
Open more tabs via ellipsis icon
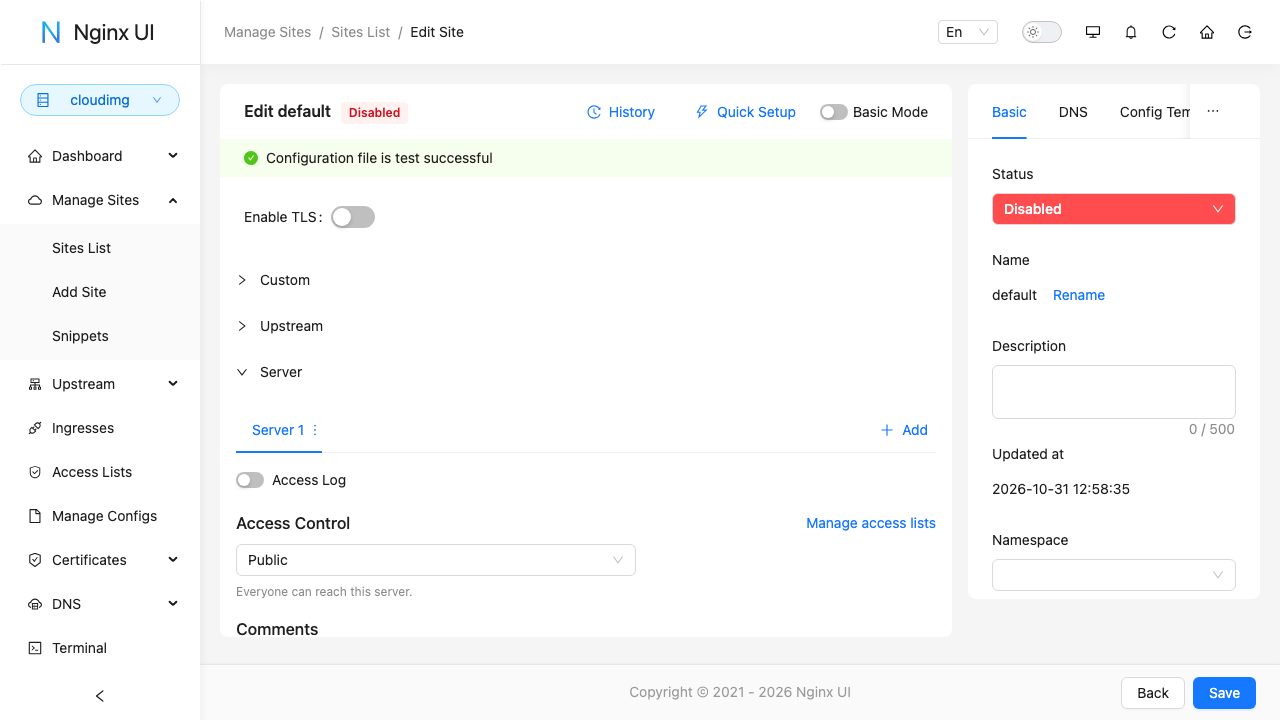pyautogui.click(x=1213, y=112)
